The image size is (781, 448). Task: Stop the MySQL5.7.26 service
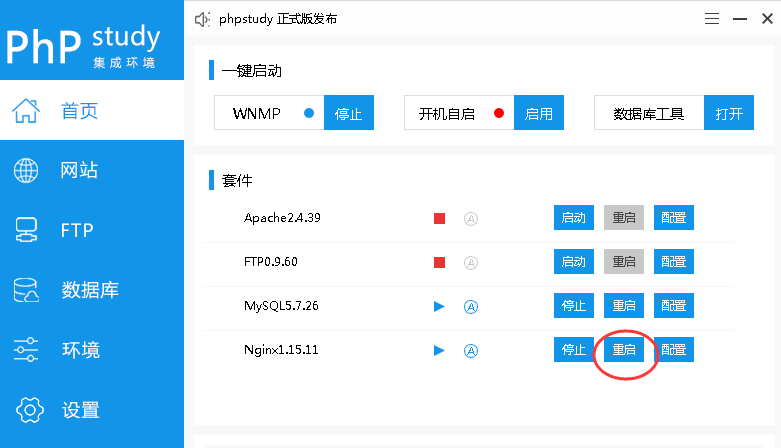[574, 305]
